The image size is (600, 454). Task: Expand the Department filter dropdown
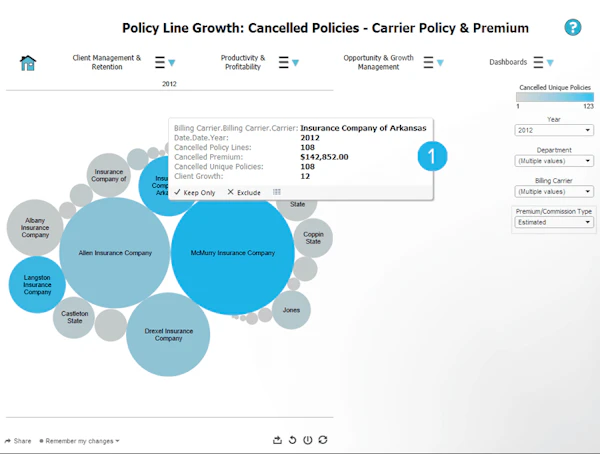click(554, 161)
